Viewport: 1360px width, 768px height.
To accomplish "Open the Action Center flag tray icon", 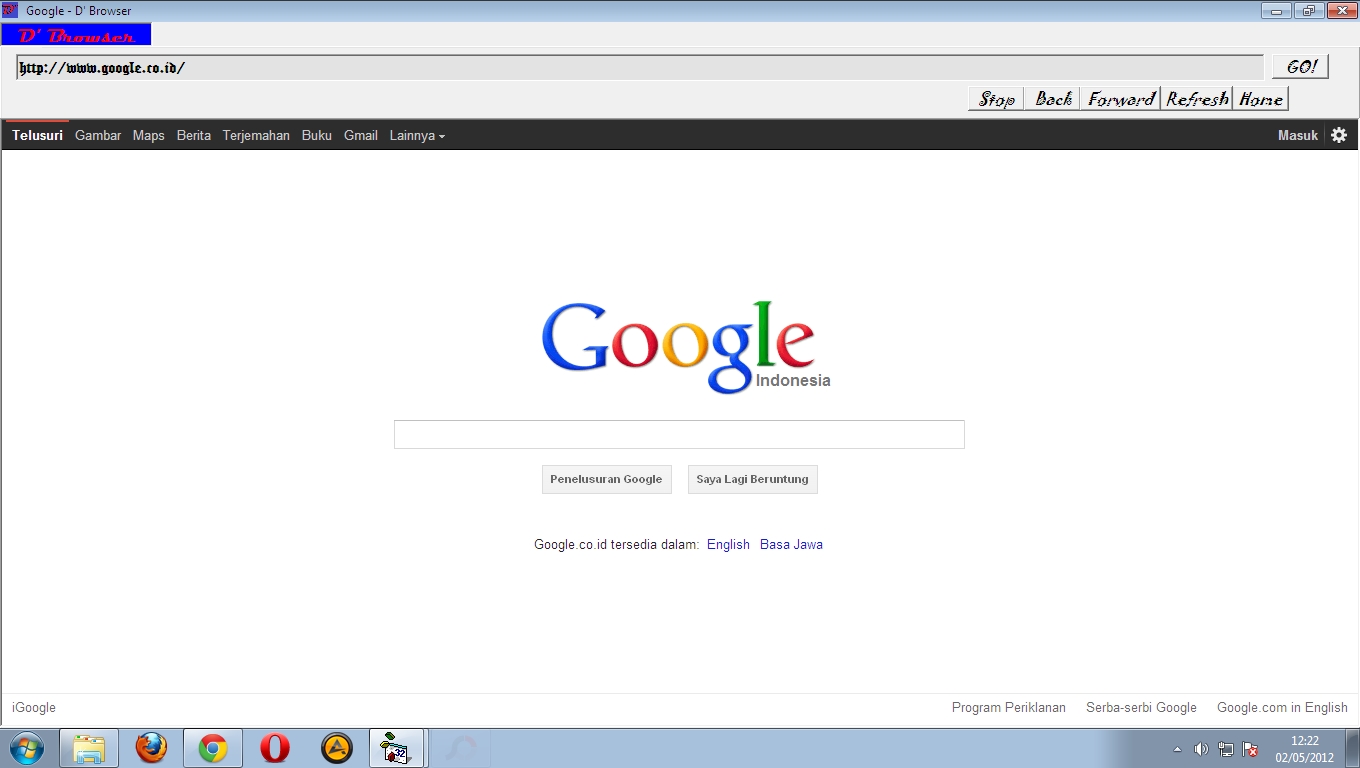I will [1250, 749].
